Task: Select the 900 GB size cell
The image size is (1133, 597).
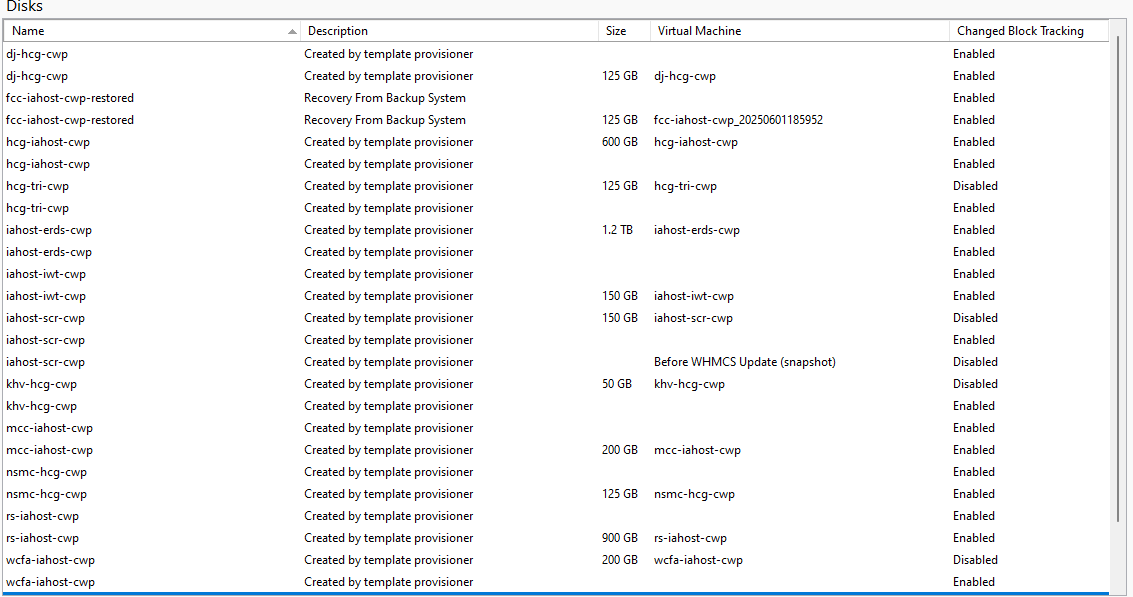Action: click(x=620, y=538)
